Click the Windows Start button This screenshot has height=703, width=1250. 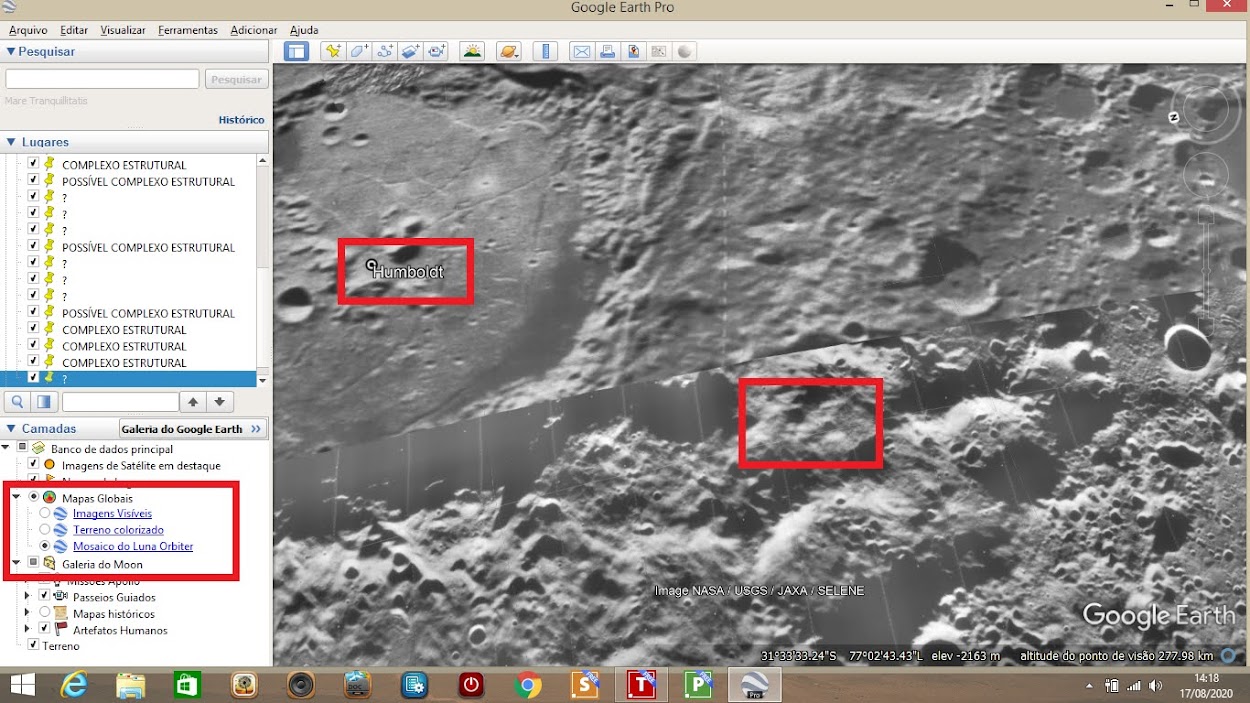(x=22, y=685)
